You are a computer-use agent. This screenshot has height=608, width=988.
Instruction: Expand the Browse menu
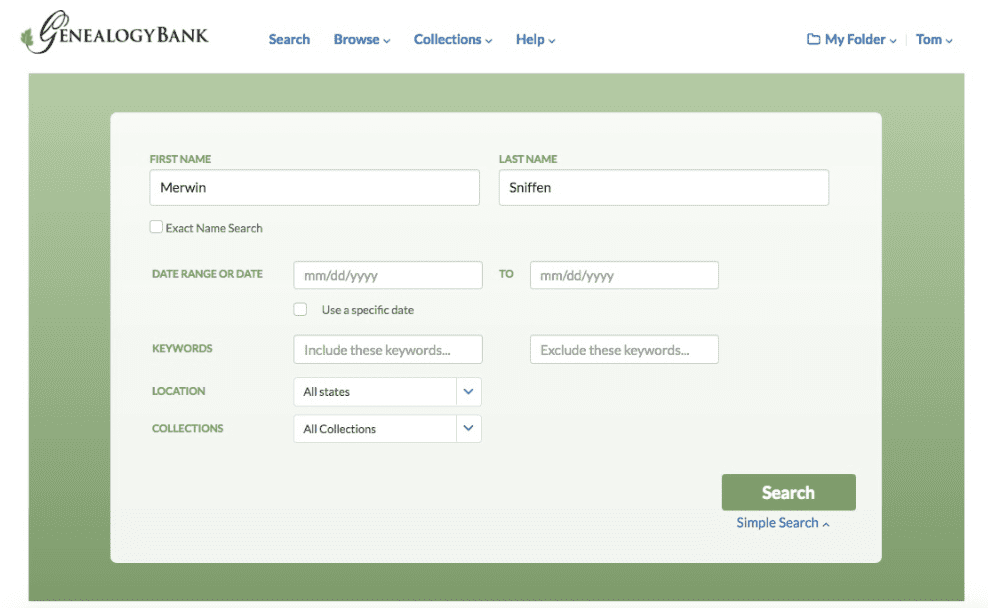click(362, 39)
